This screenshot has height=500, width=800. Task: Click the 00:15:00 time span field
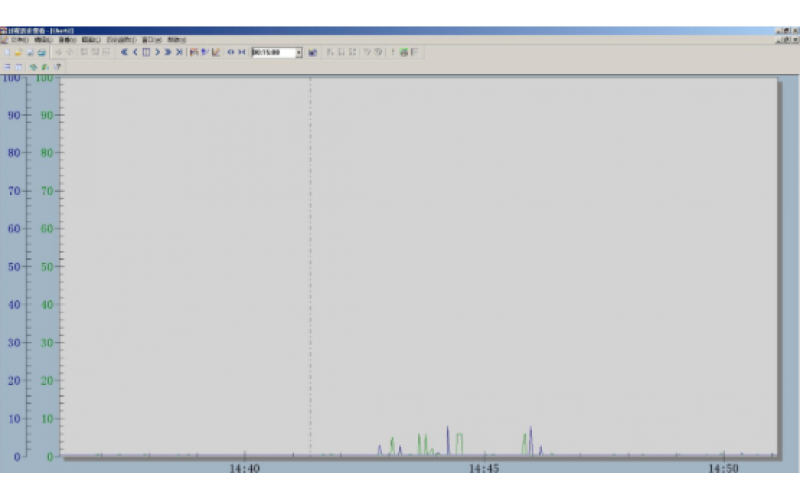[x=271, y=52]
